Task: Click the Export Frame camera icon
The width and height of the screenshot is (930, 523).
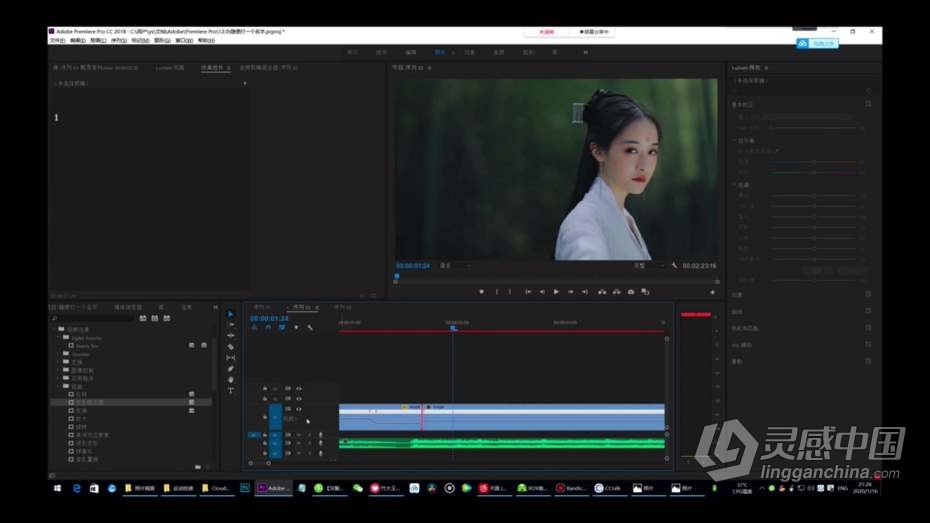Action: click(x=631, y=292)
